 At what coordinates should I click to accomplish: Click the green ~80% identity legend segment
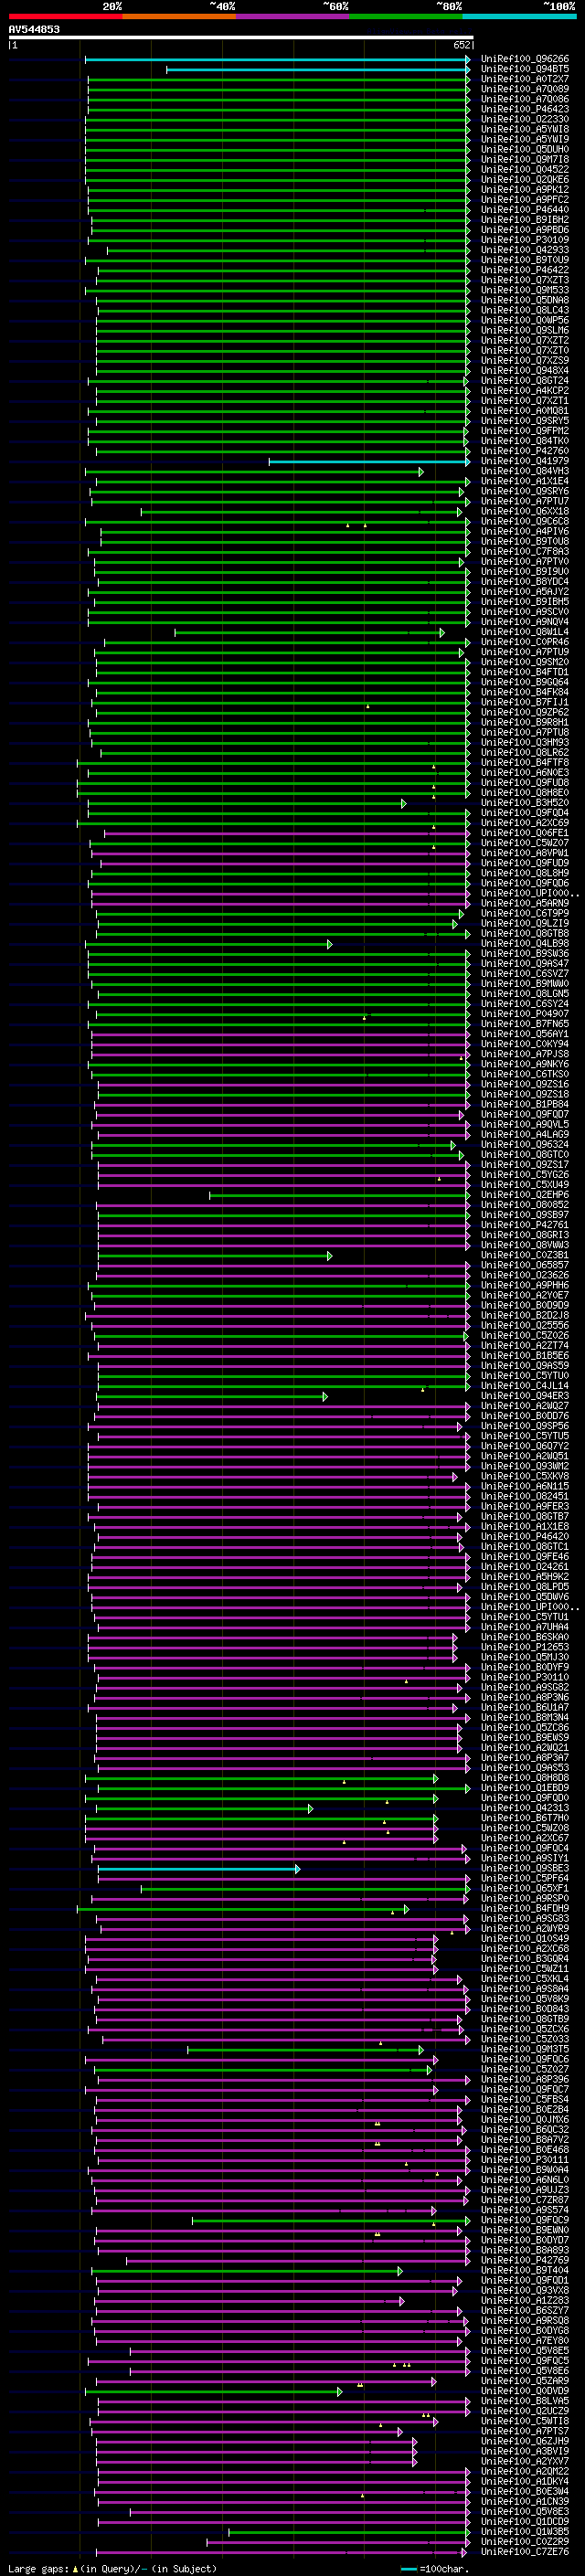406,16
